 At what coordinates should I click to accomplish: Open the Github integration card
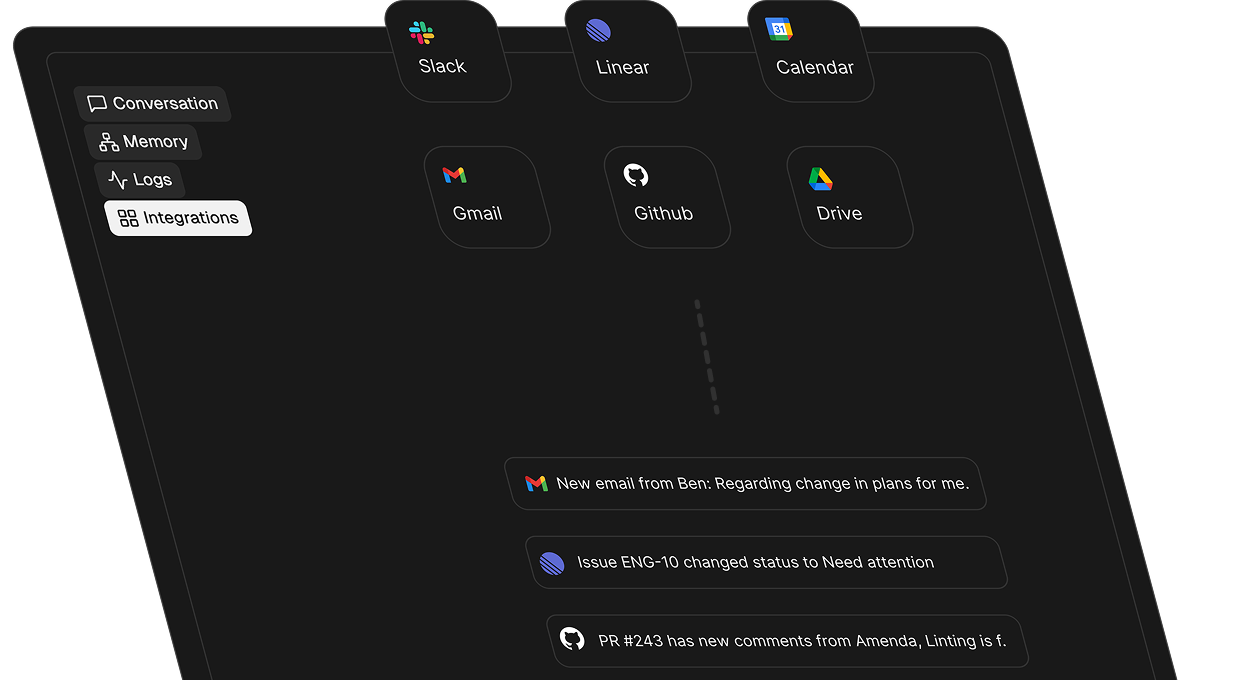(x=667, y=197)
